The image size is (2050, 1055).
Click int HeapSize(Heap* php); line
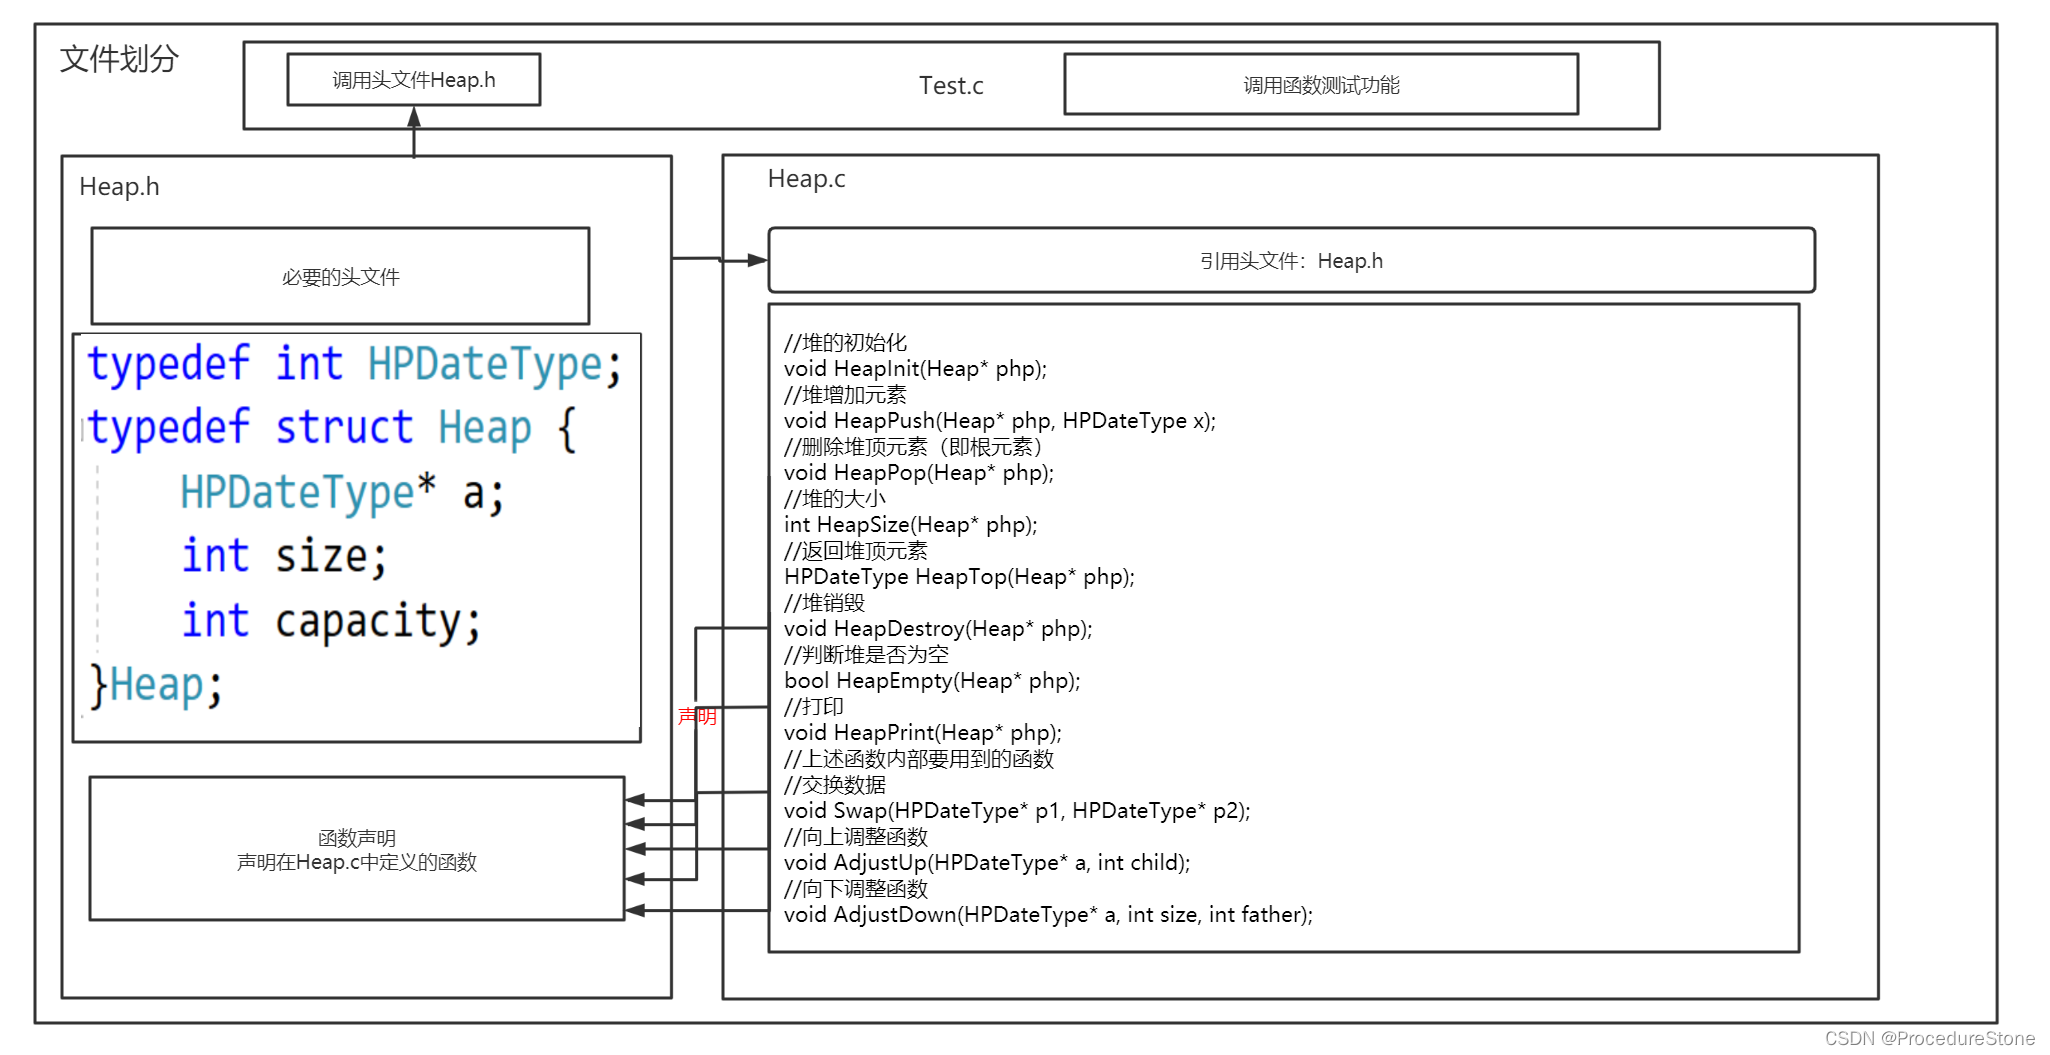click(x=911, y=525)
